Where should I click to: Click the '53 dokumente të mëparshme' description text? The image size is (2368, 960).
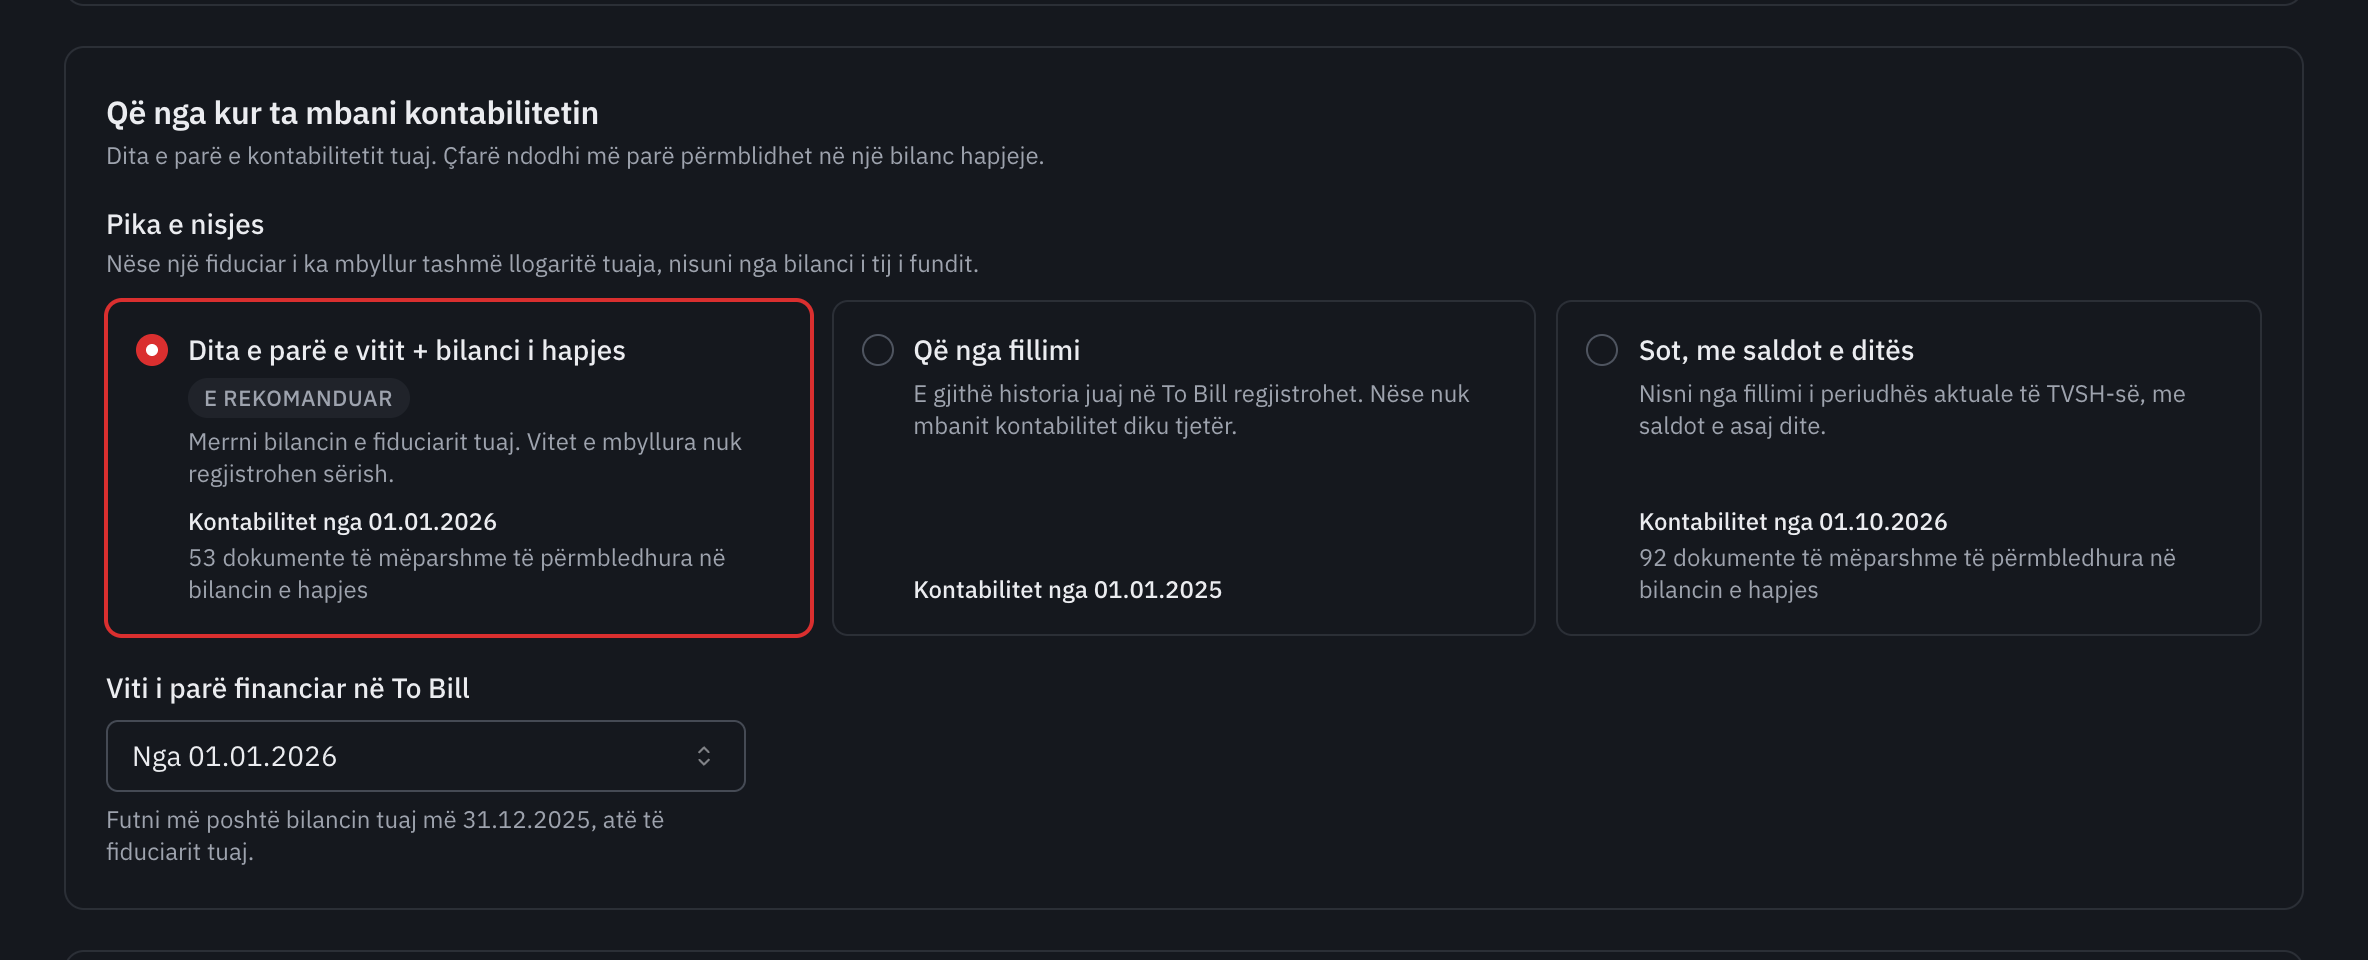pyautogui.click(x=456, y=574)
